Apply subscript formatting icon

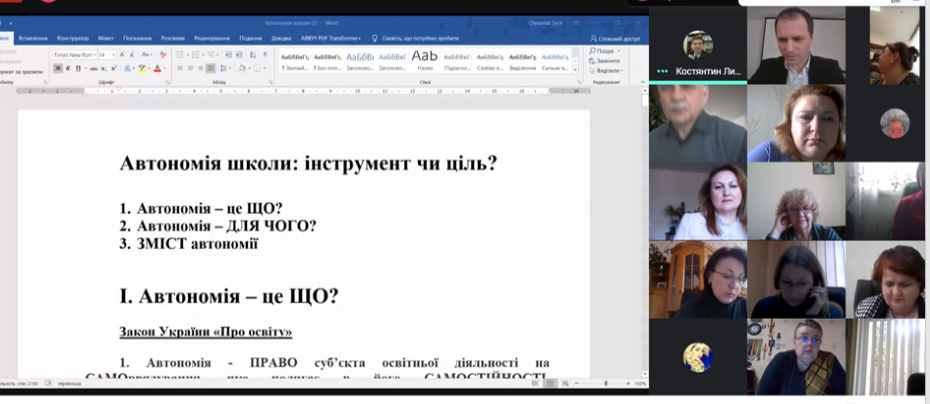[x=104, y=68]
